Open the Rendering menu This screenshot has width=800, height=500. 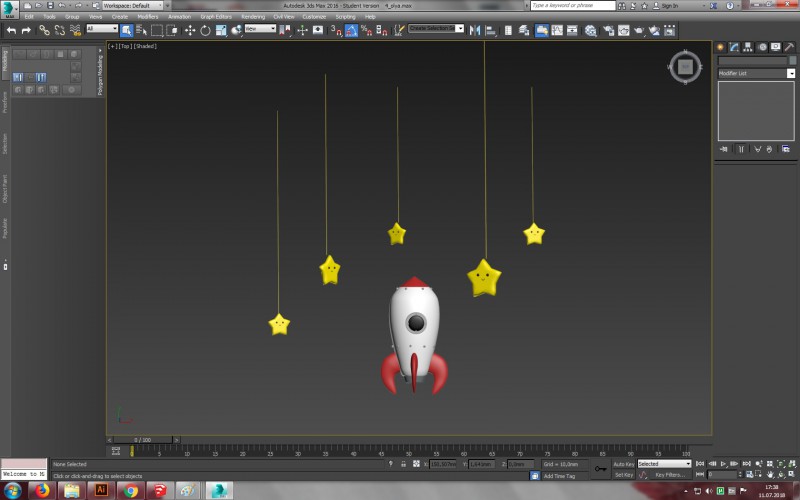[x=253, y=17]
